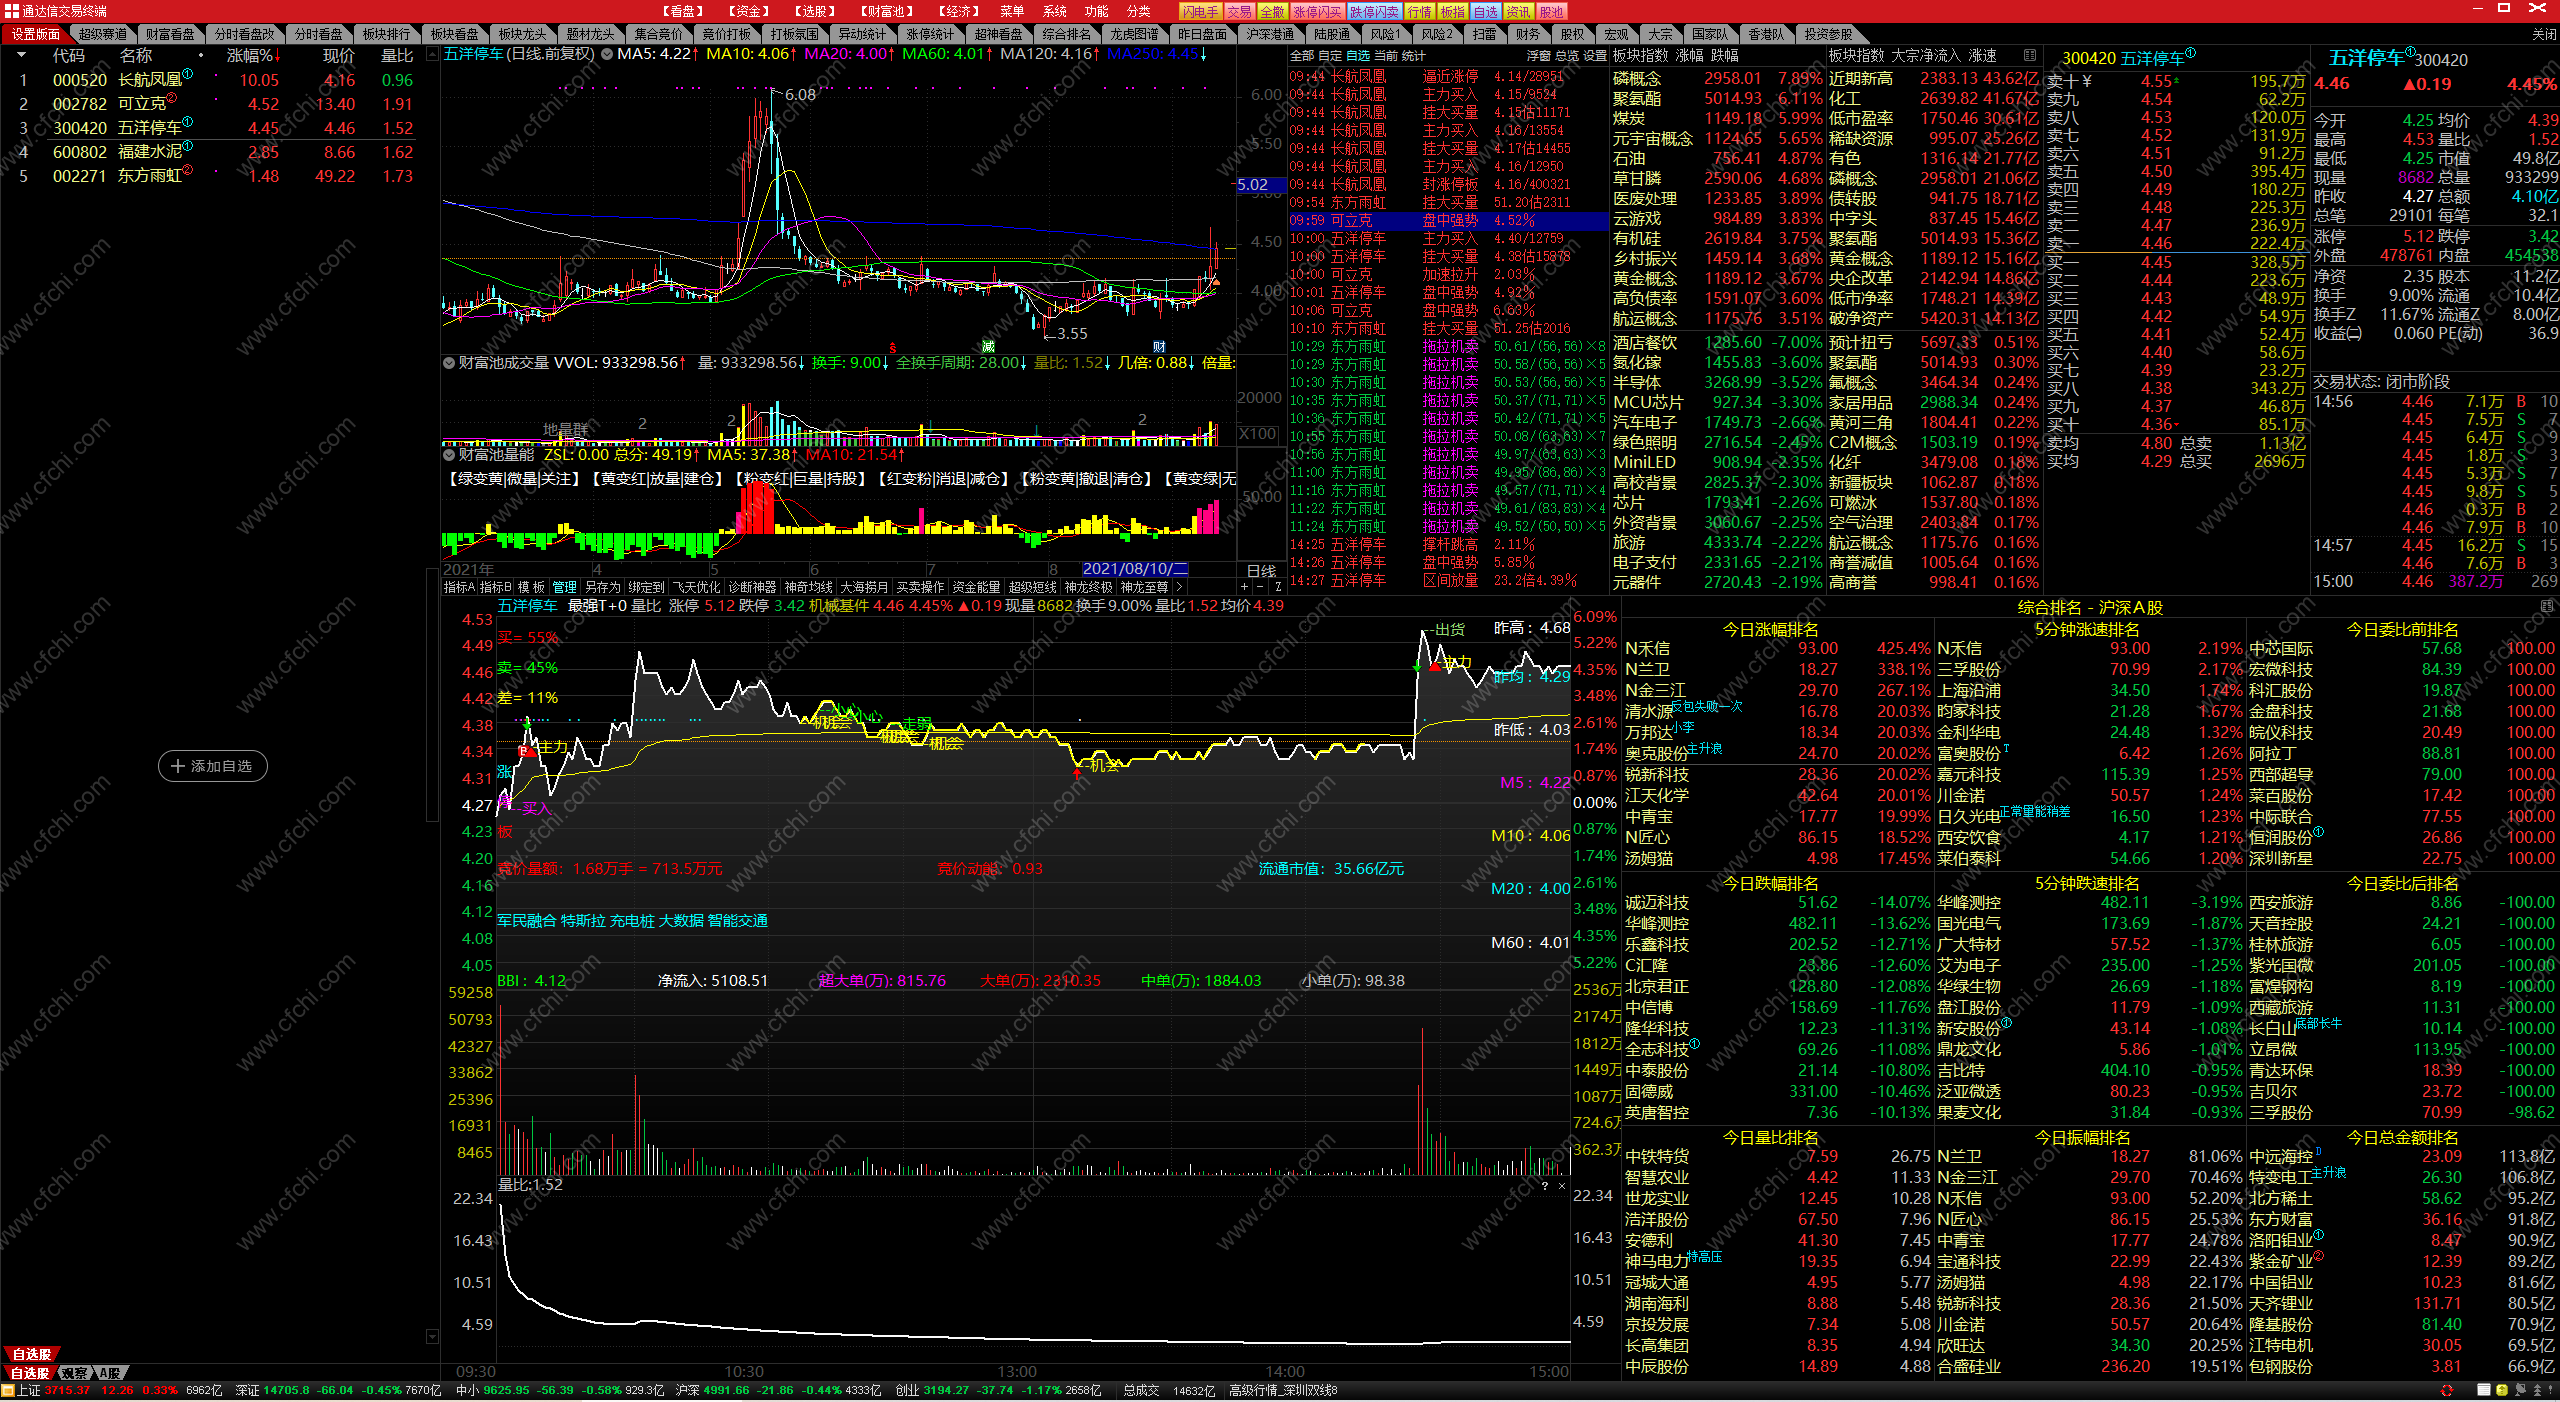Click the 关闭 text link at top right
This screenshot has width=2560, height=1402.
pos(2544,34)
